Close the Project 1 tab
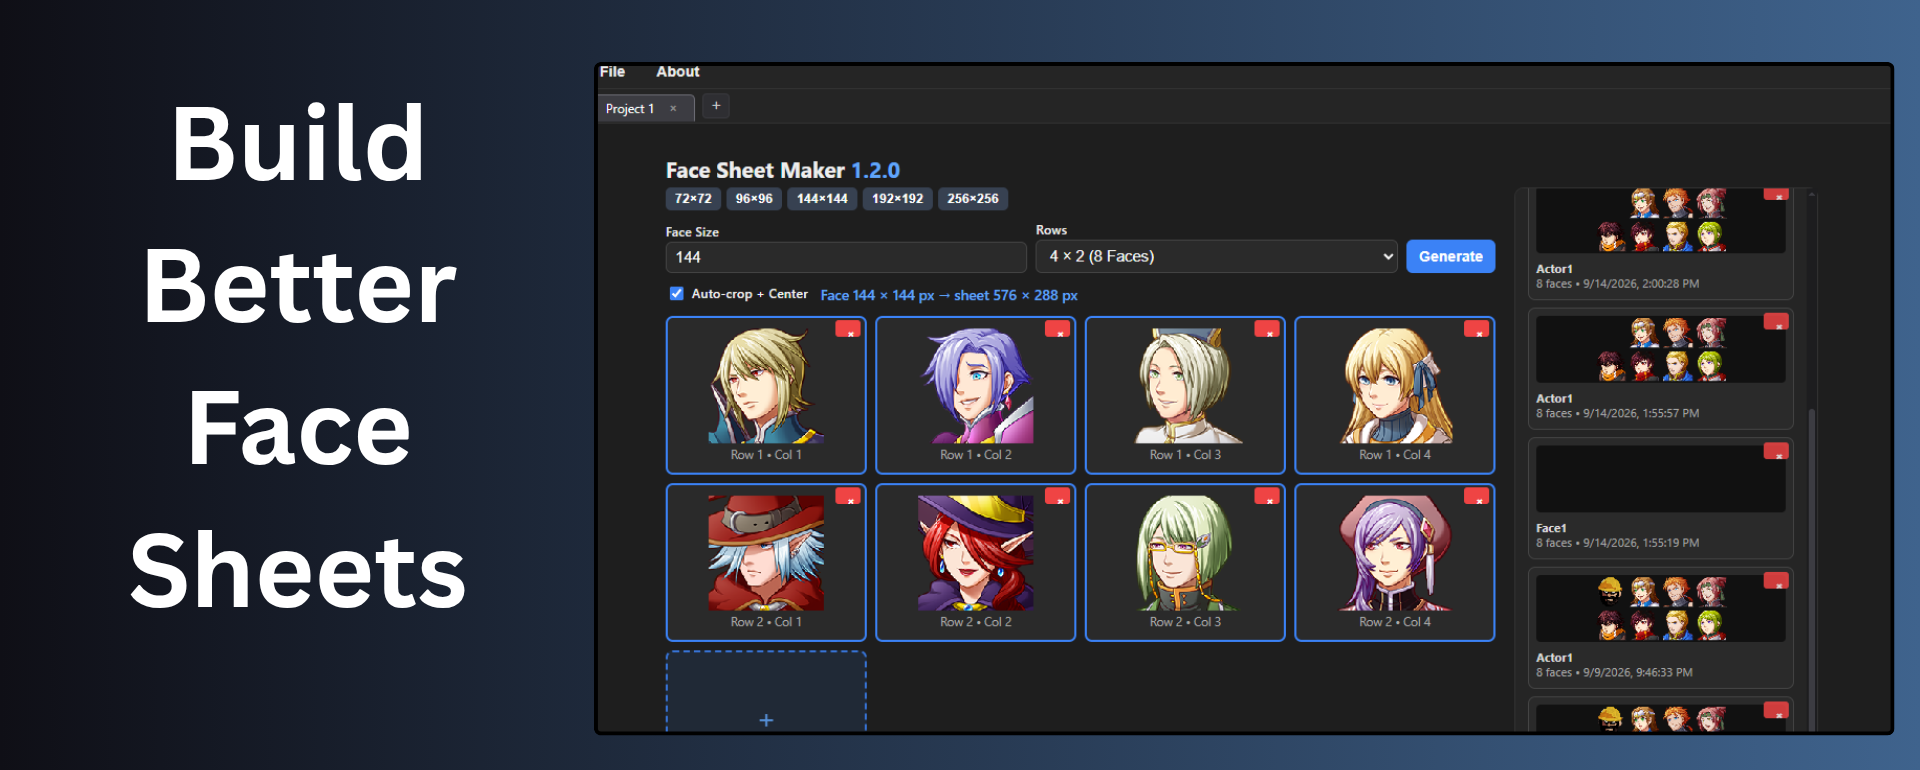 [673, 109]
